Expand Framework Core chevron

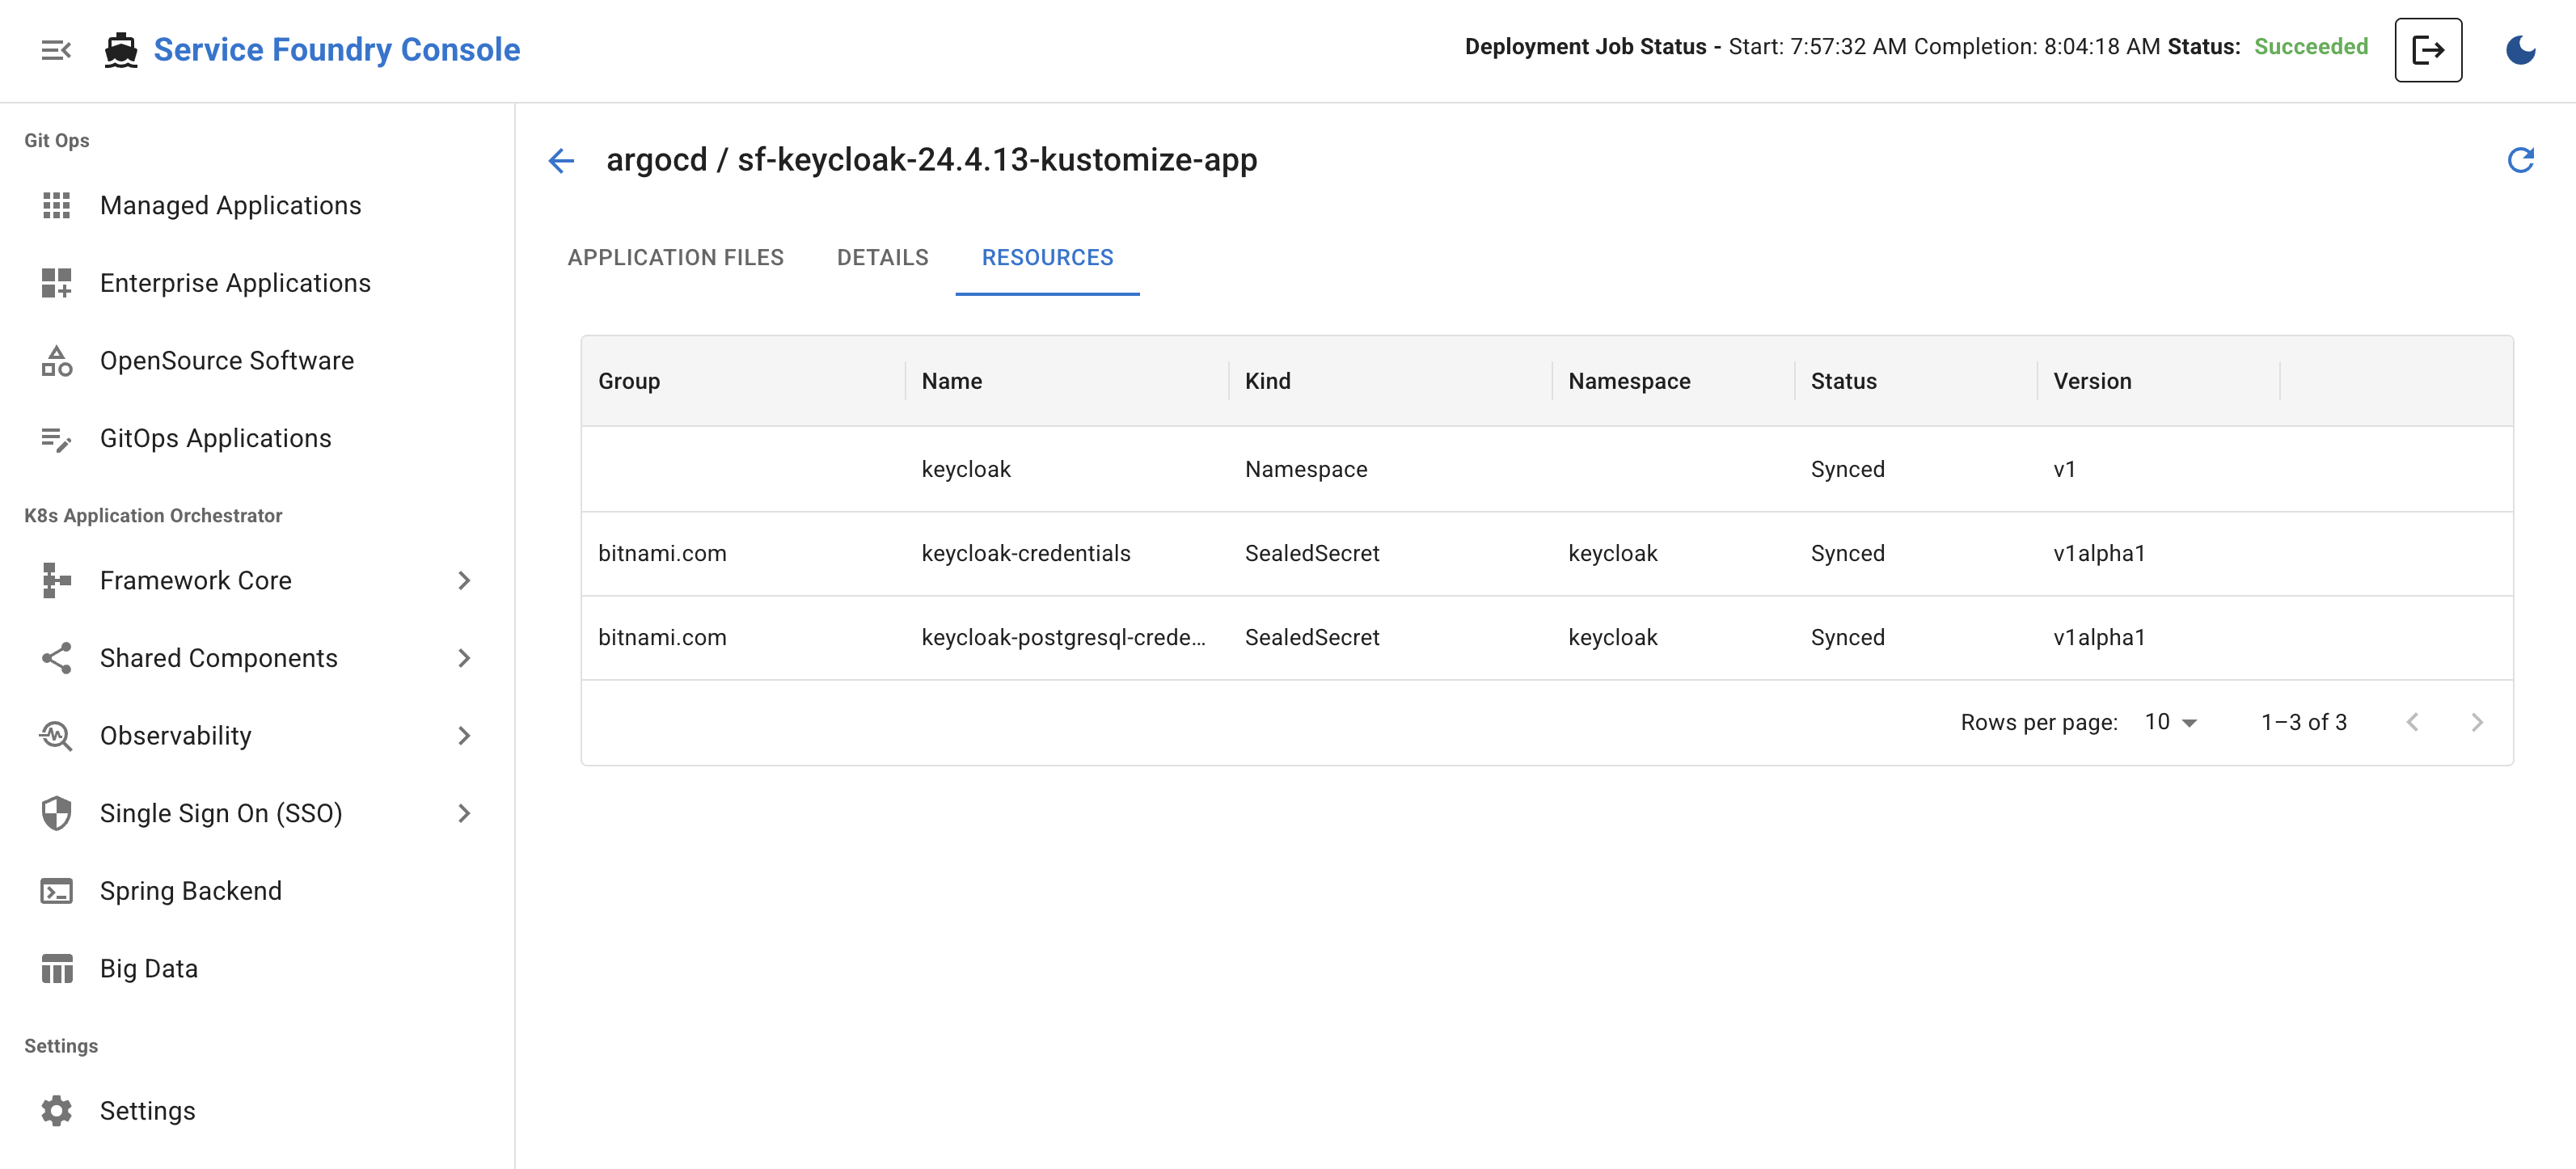point(464,581)
